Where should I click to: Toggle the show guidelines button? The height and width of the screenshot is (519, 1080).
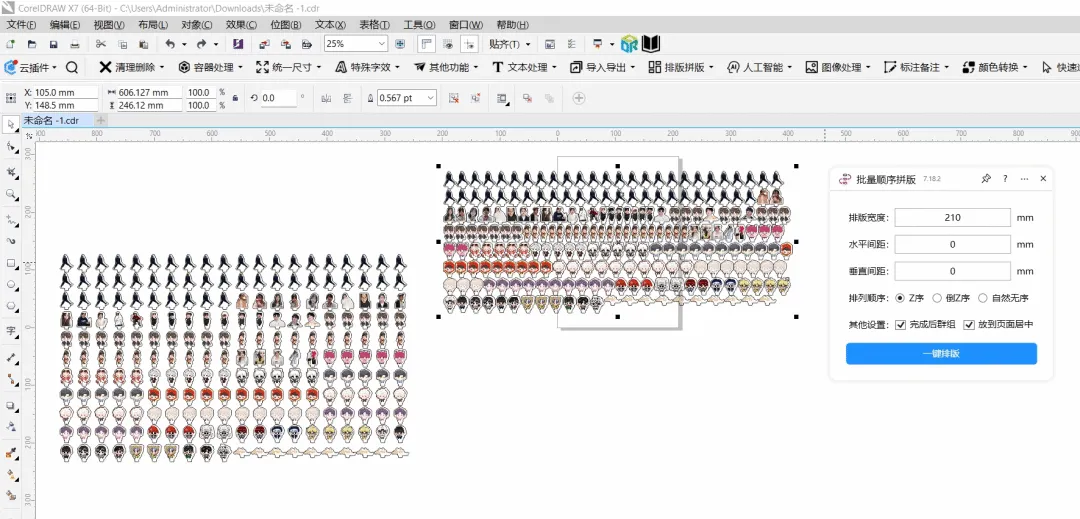click(470, 44)
